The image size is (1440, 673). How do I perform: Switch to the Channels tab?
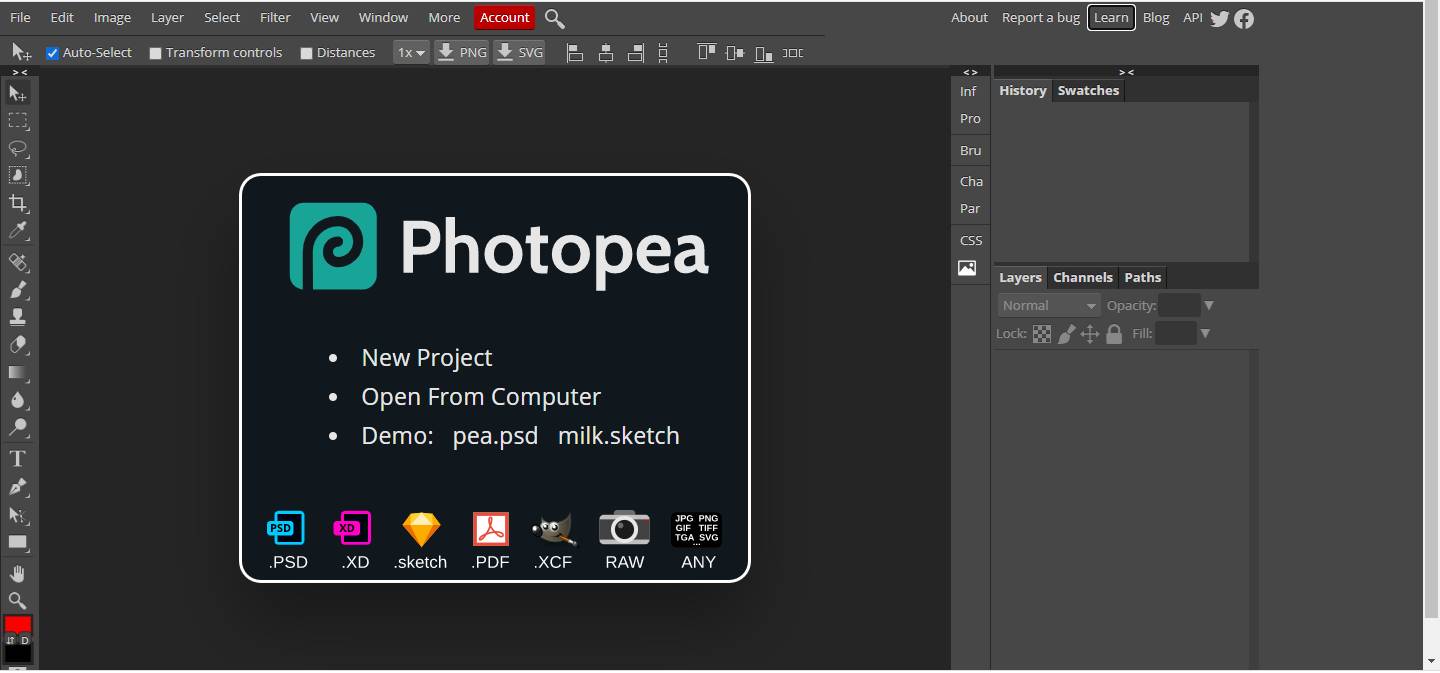(x=1083, y=278)
